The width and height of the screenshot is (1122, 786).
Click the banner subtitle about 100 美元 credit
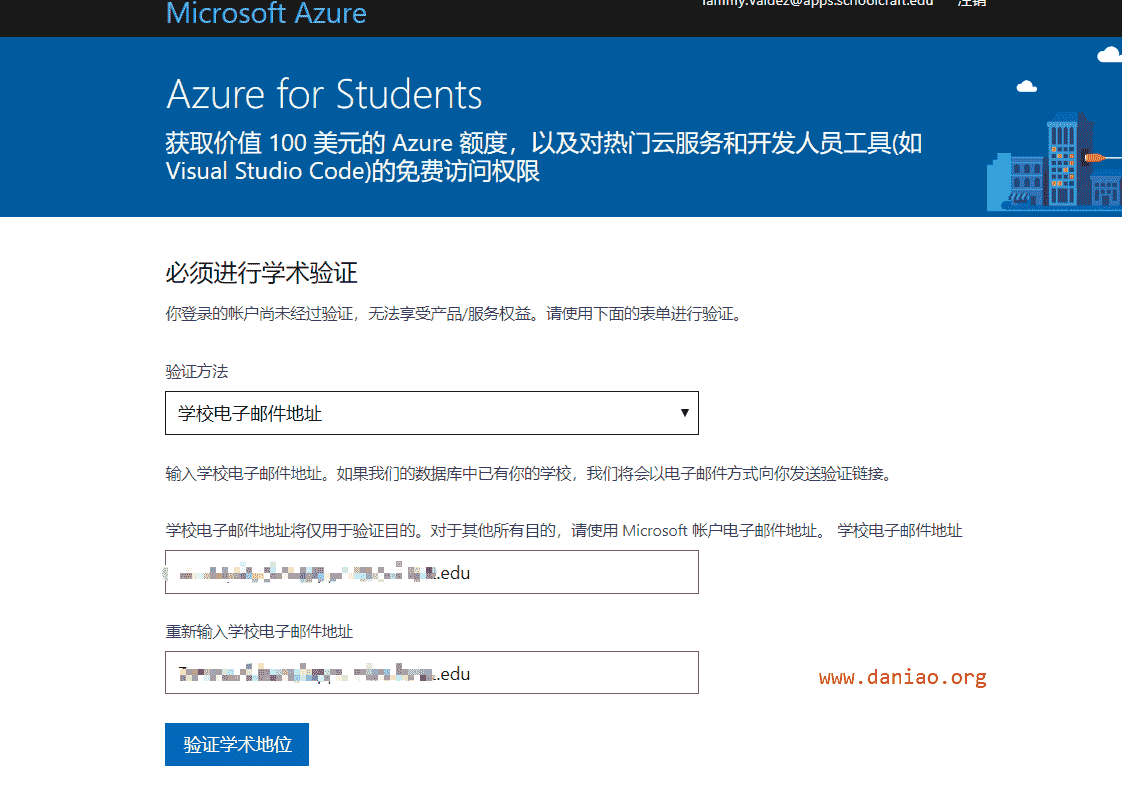[x=544, y=157]
